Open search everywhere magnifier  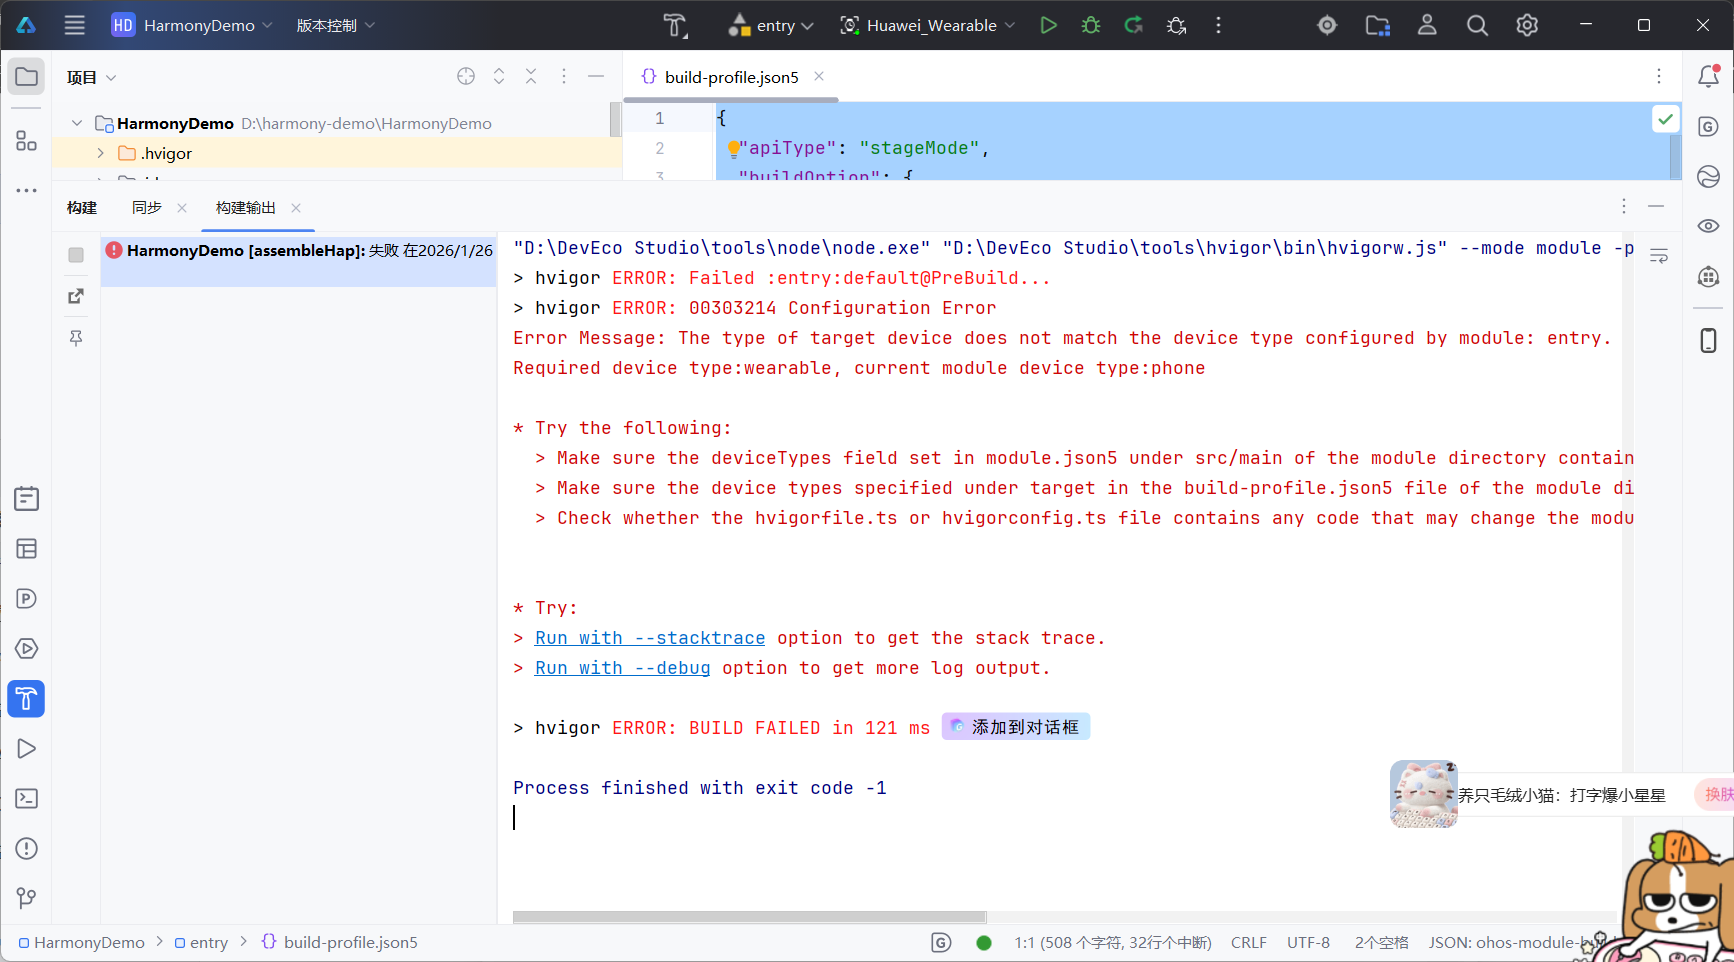[x=1477, y=25]
